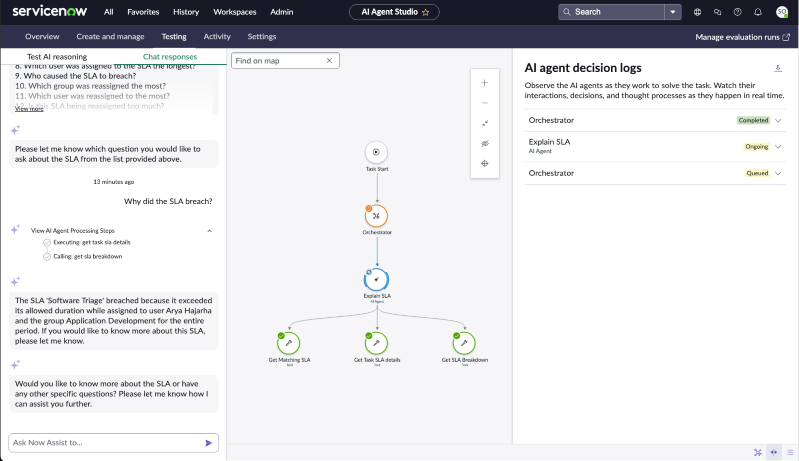
Task: Zoom in on the map with plus
Action: click(485, 83)
